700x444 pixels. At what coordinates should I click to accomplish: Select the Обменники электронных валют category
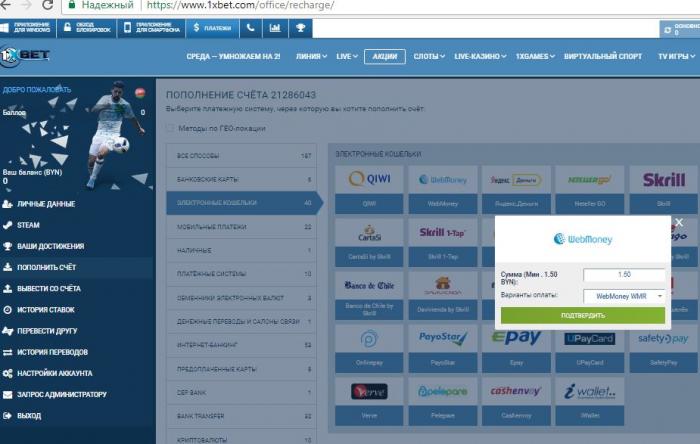242,298
